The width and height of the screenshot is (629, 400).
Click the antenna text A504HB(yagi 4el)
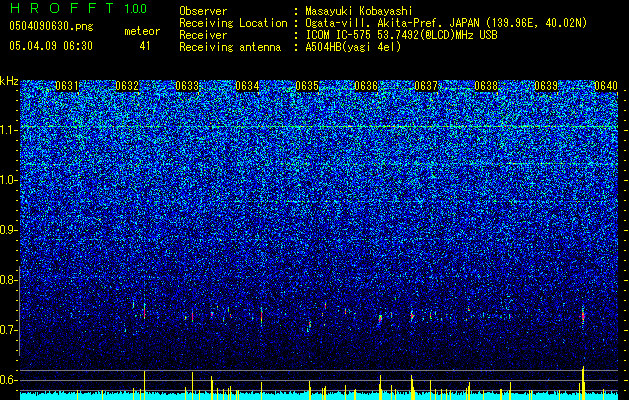(353, 47)
